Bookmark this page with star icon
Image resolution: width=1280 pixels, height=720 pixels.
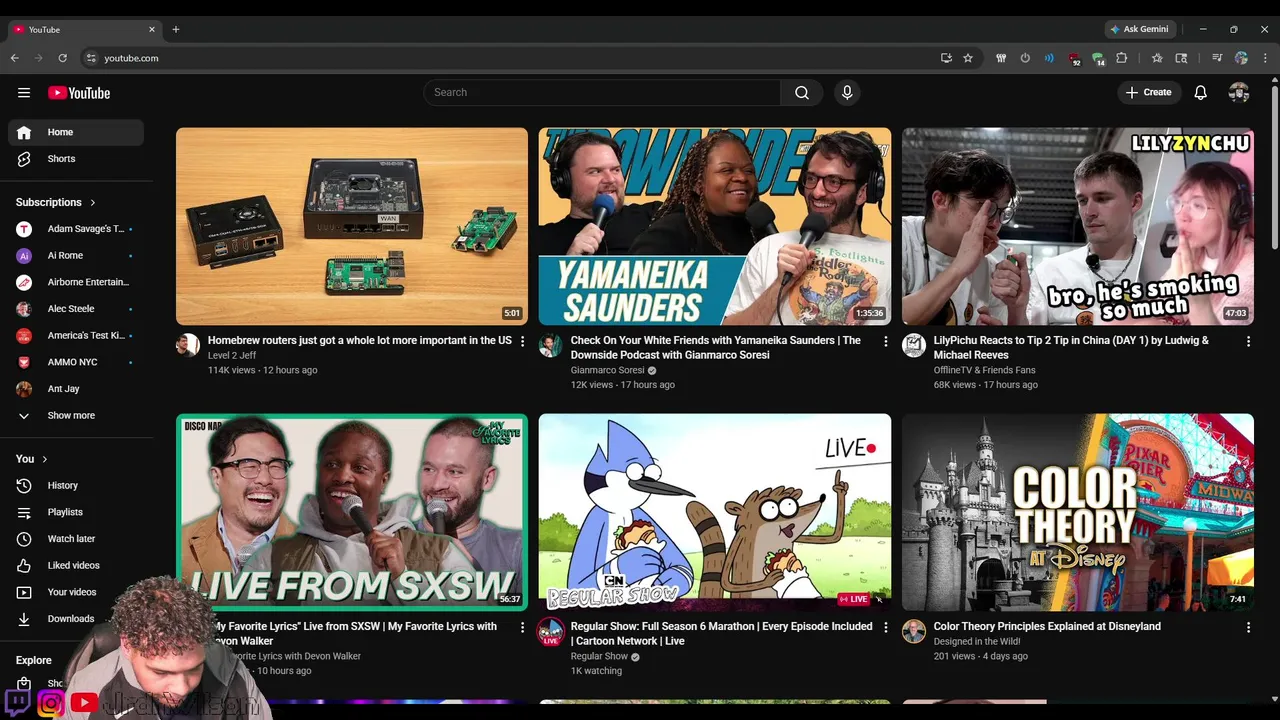pyautogui.click(x=968, y=58)
